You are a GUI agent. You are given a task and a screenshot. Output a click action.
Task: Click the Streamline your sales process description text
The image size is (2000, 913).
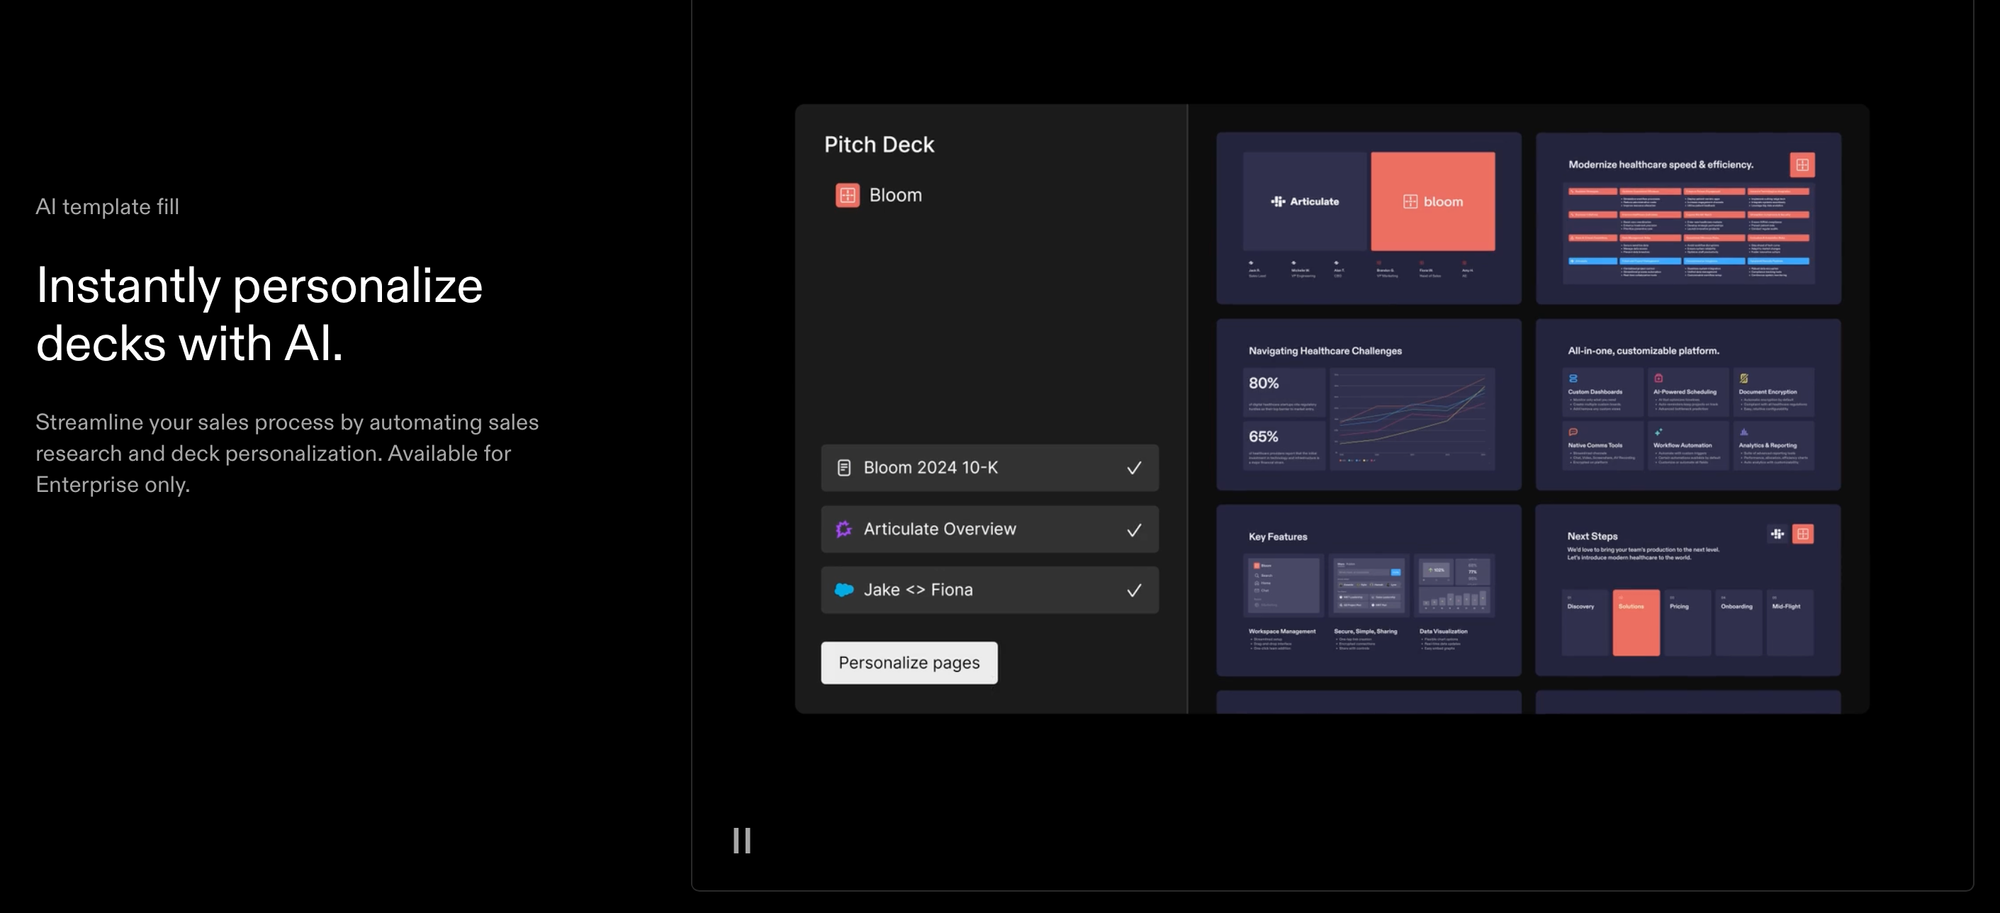(287, 453)
